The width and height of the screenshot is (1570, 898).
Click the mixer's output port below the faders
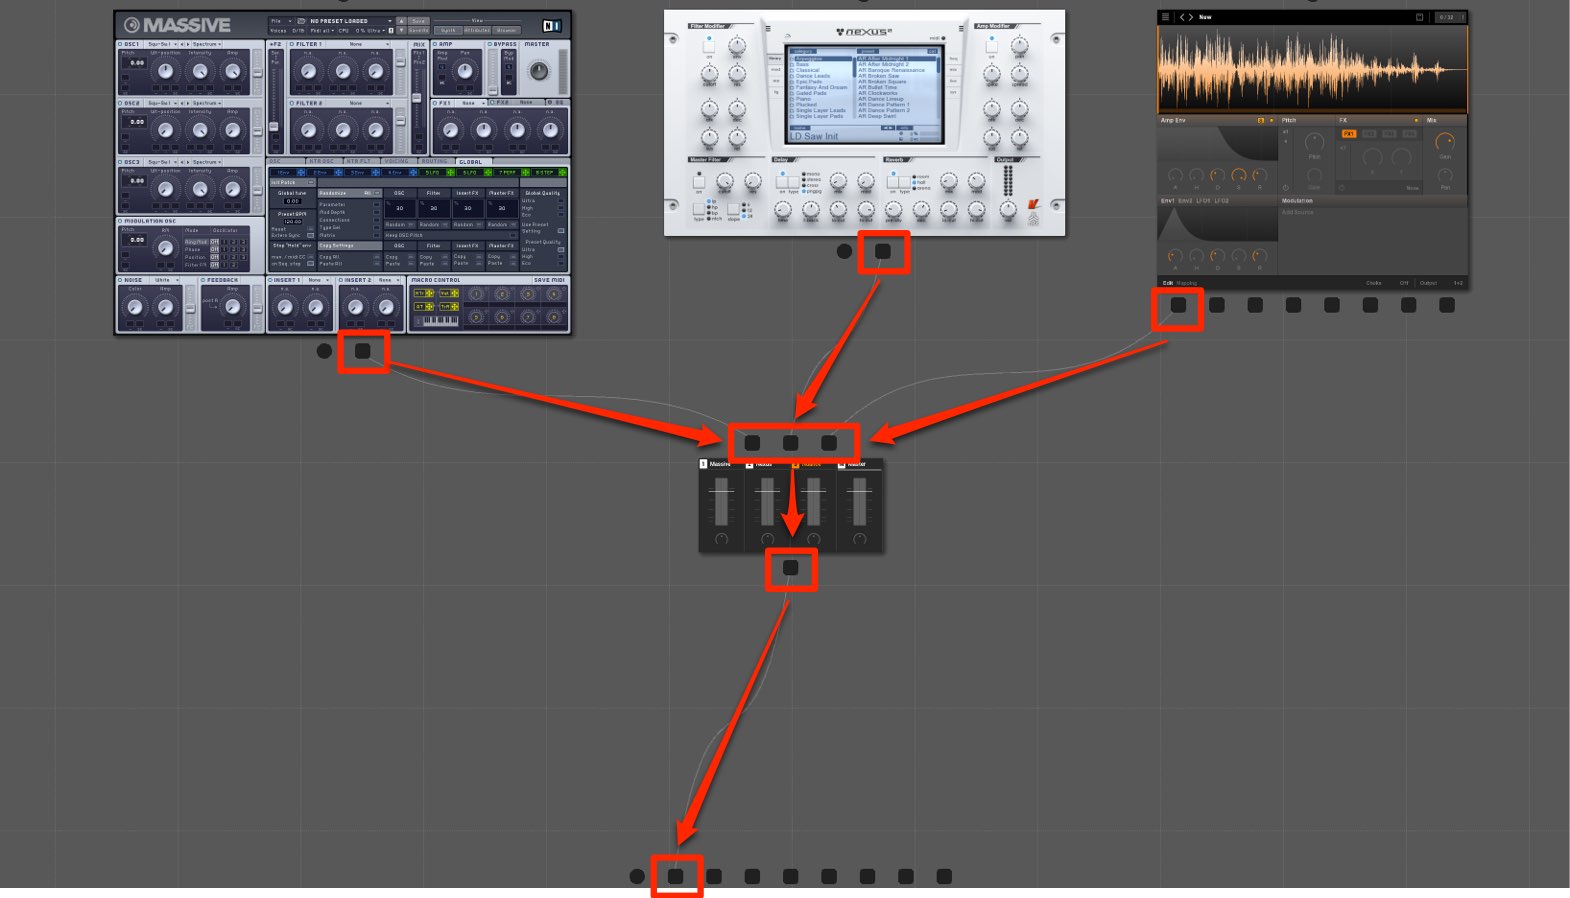(791, 568)
